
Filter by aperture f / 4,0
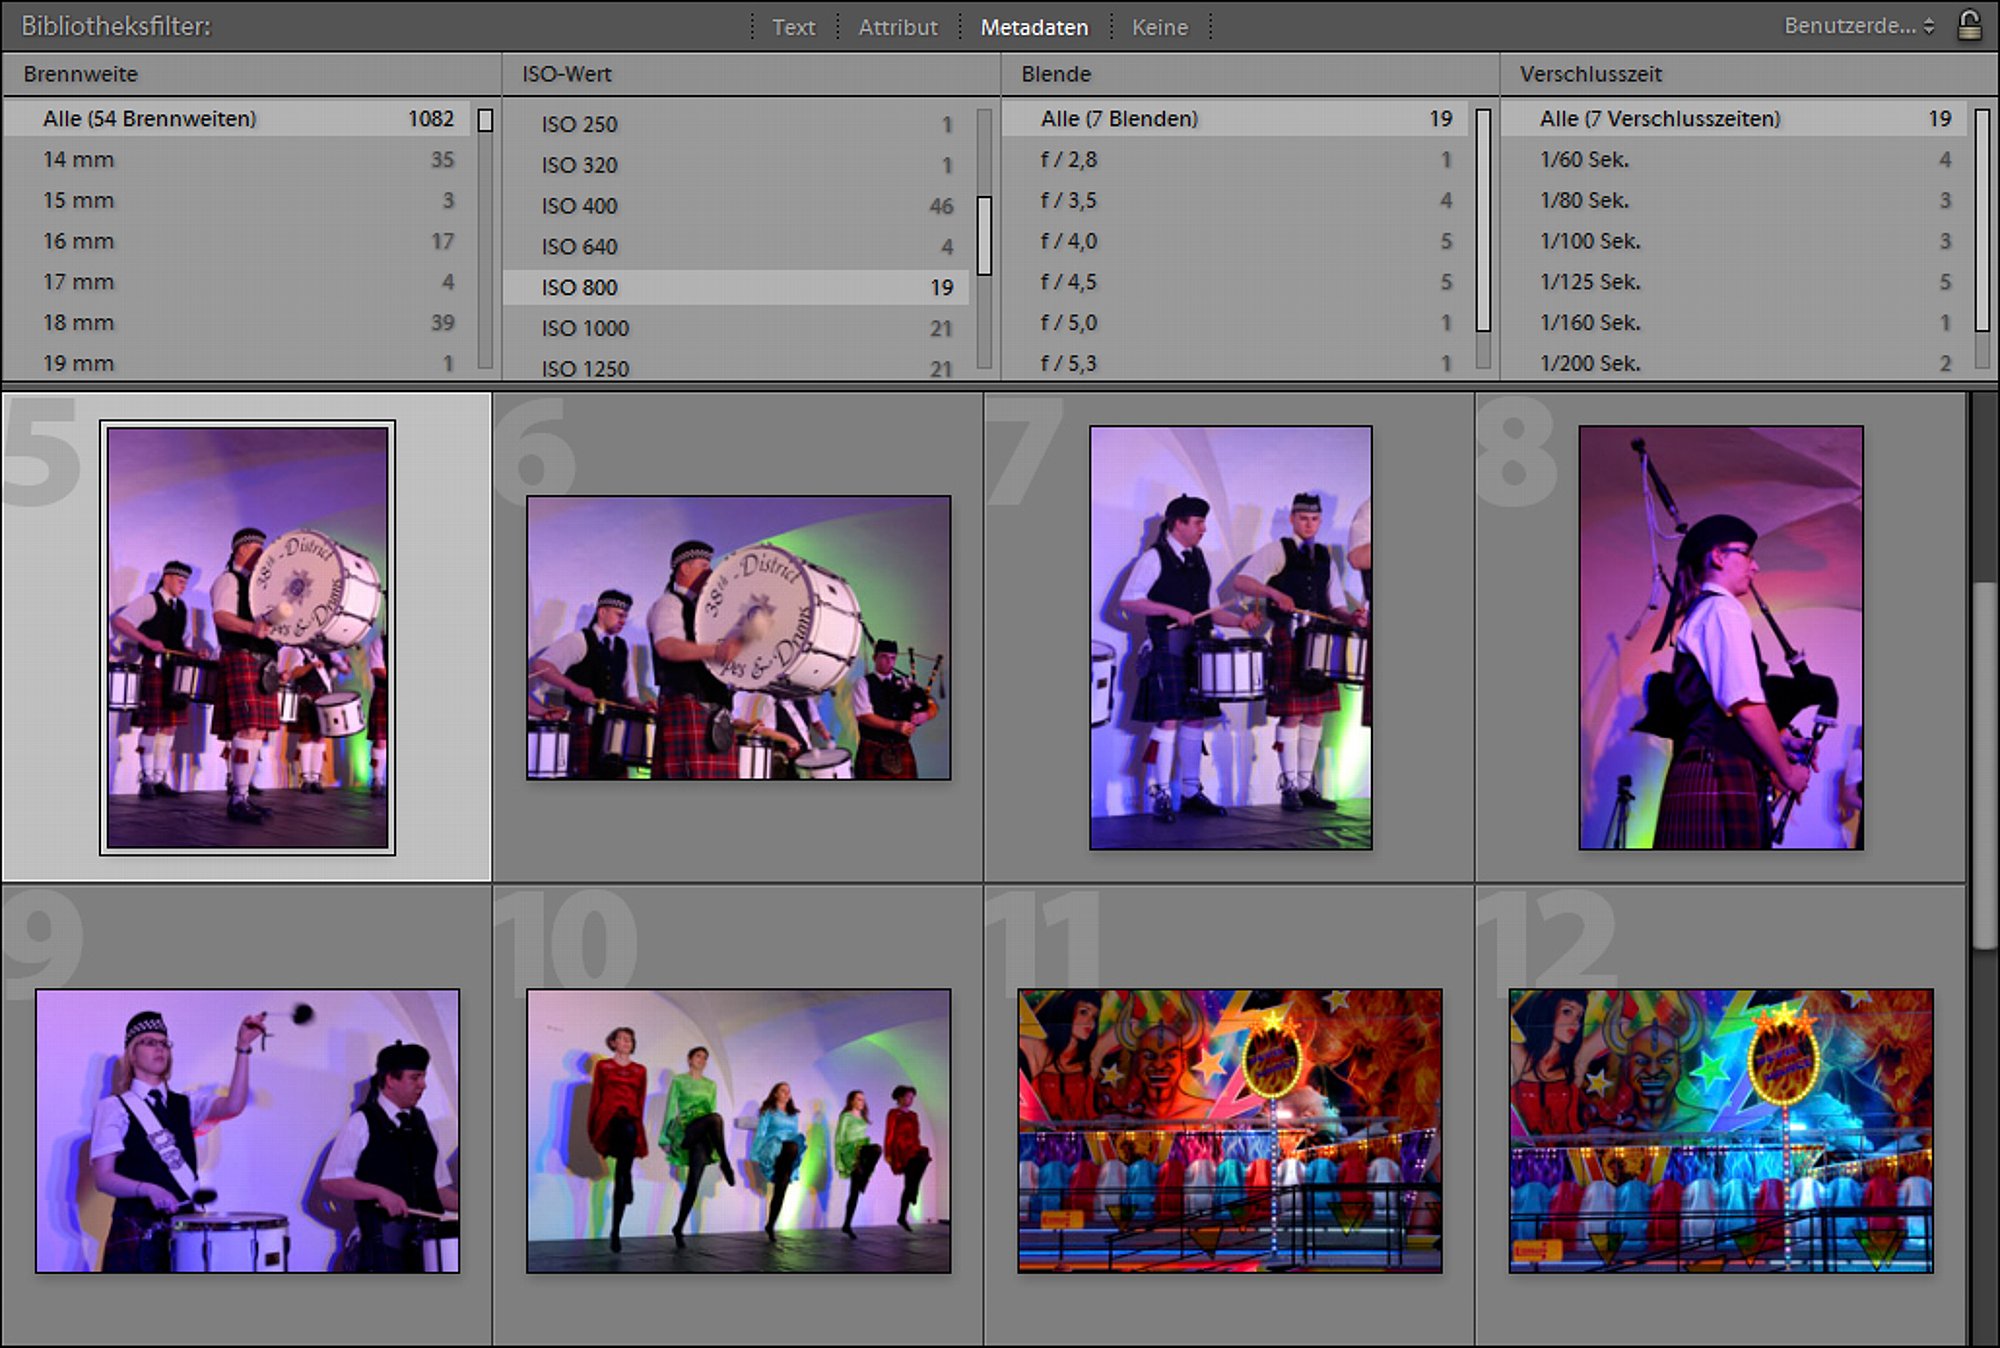pos(1235,241)
